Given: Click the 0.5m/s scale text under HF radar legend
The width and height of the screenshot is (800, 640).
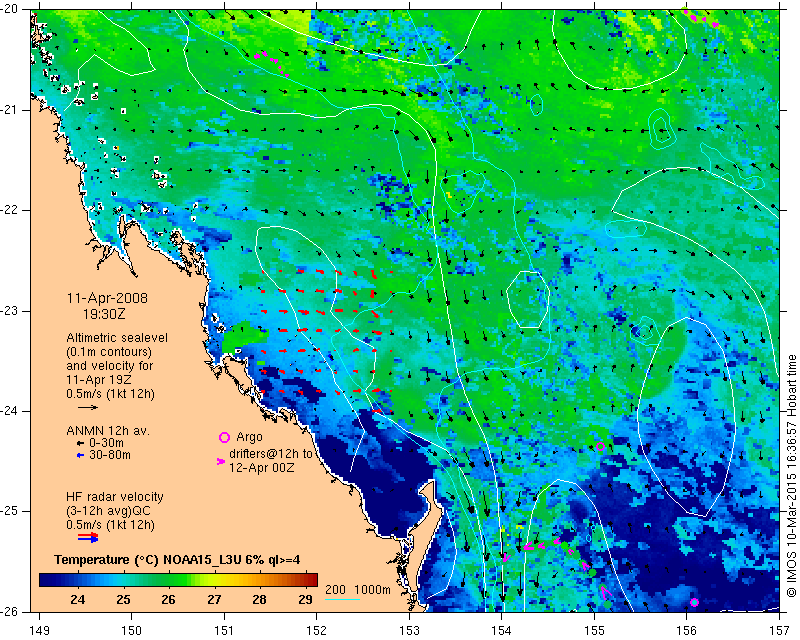Looking at the screenshot, I should (x=110, y=525).
